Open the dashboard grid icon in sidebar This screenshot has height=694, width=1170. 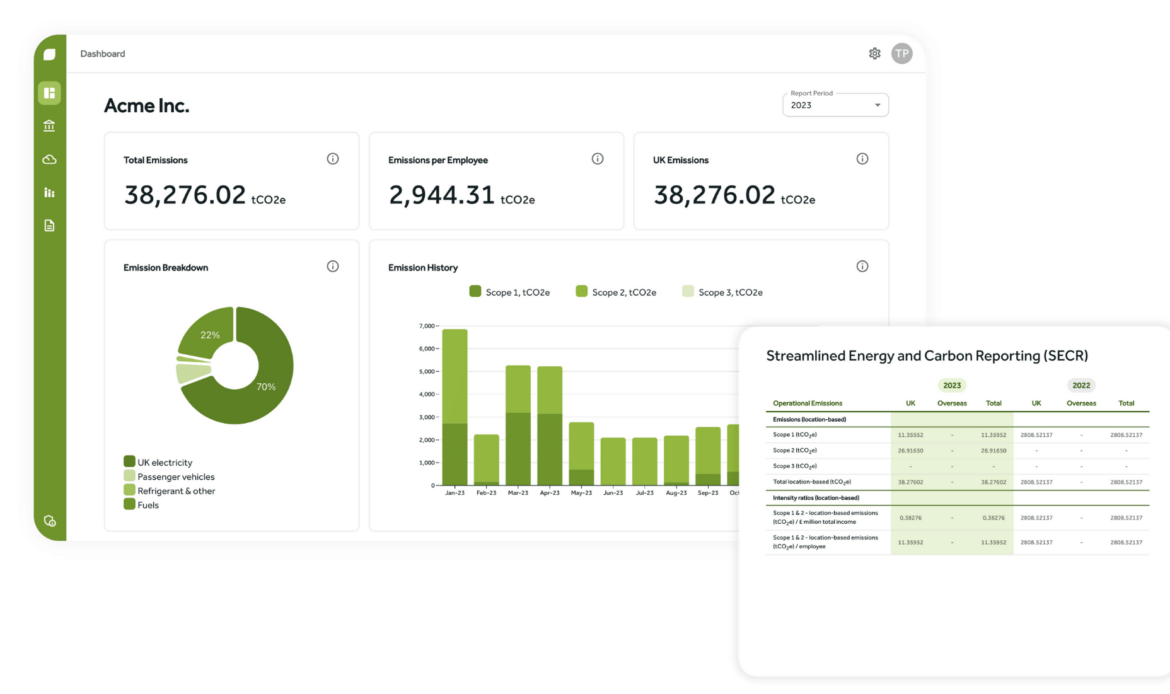pyautogui.click(x=49, y=93)
